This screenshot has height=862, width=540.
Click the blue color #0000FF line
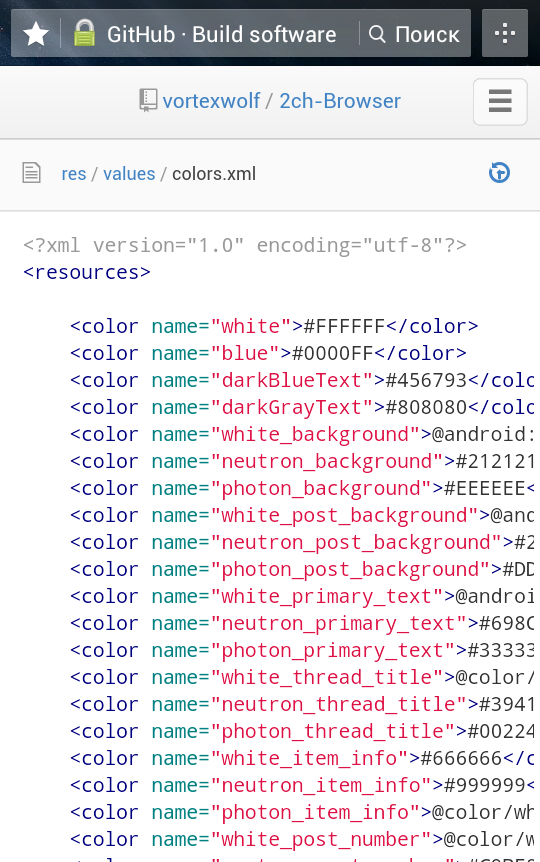pos(268,353)
